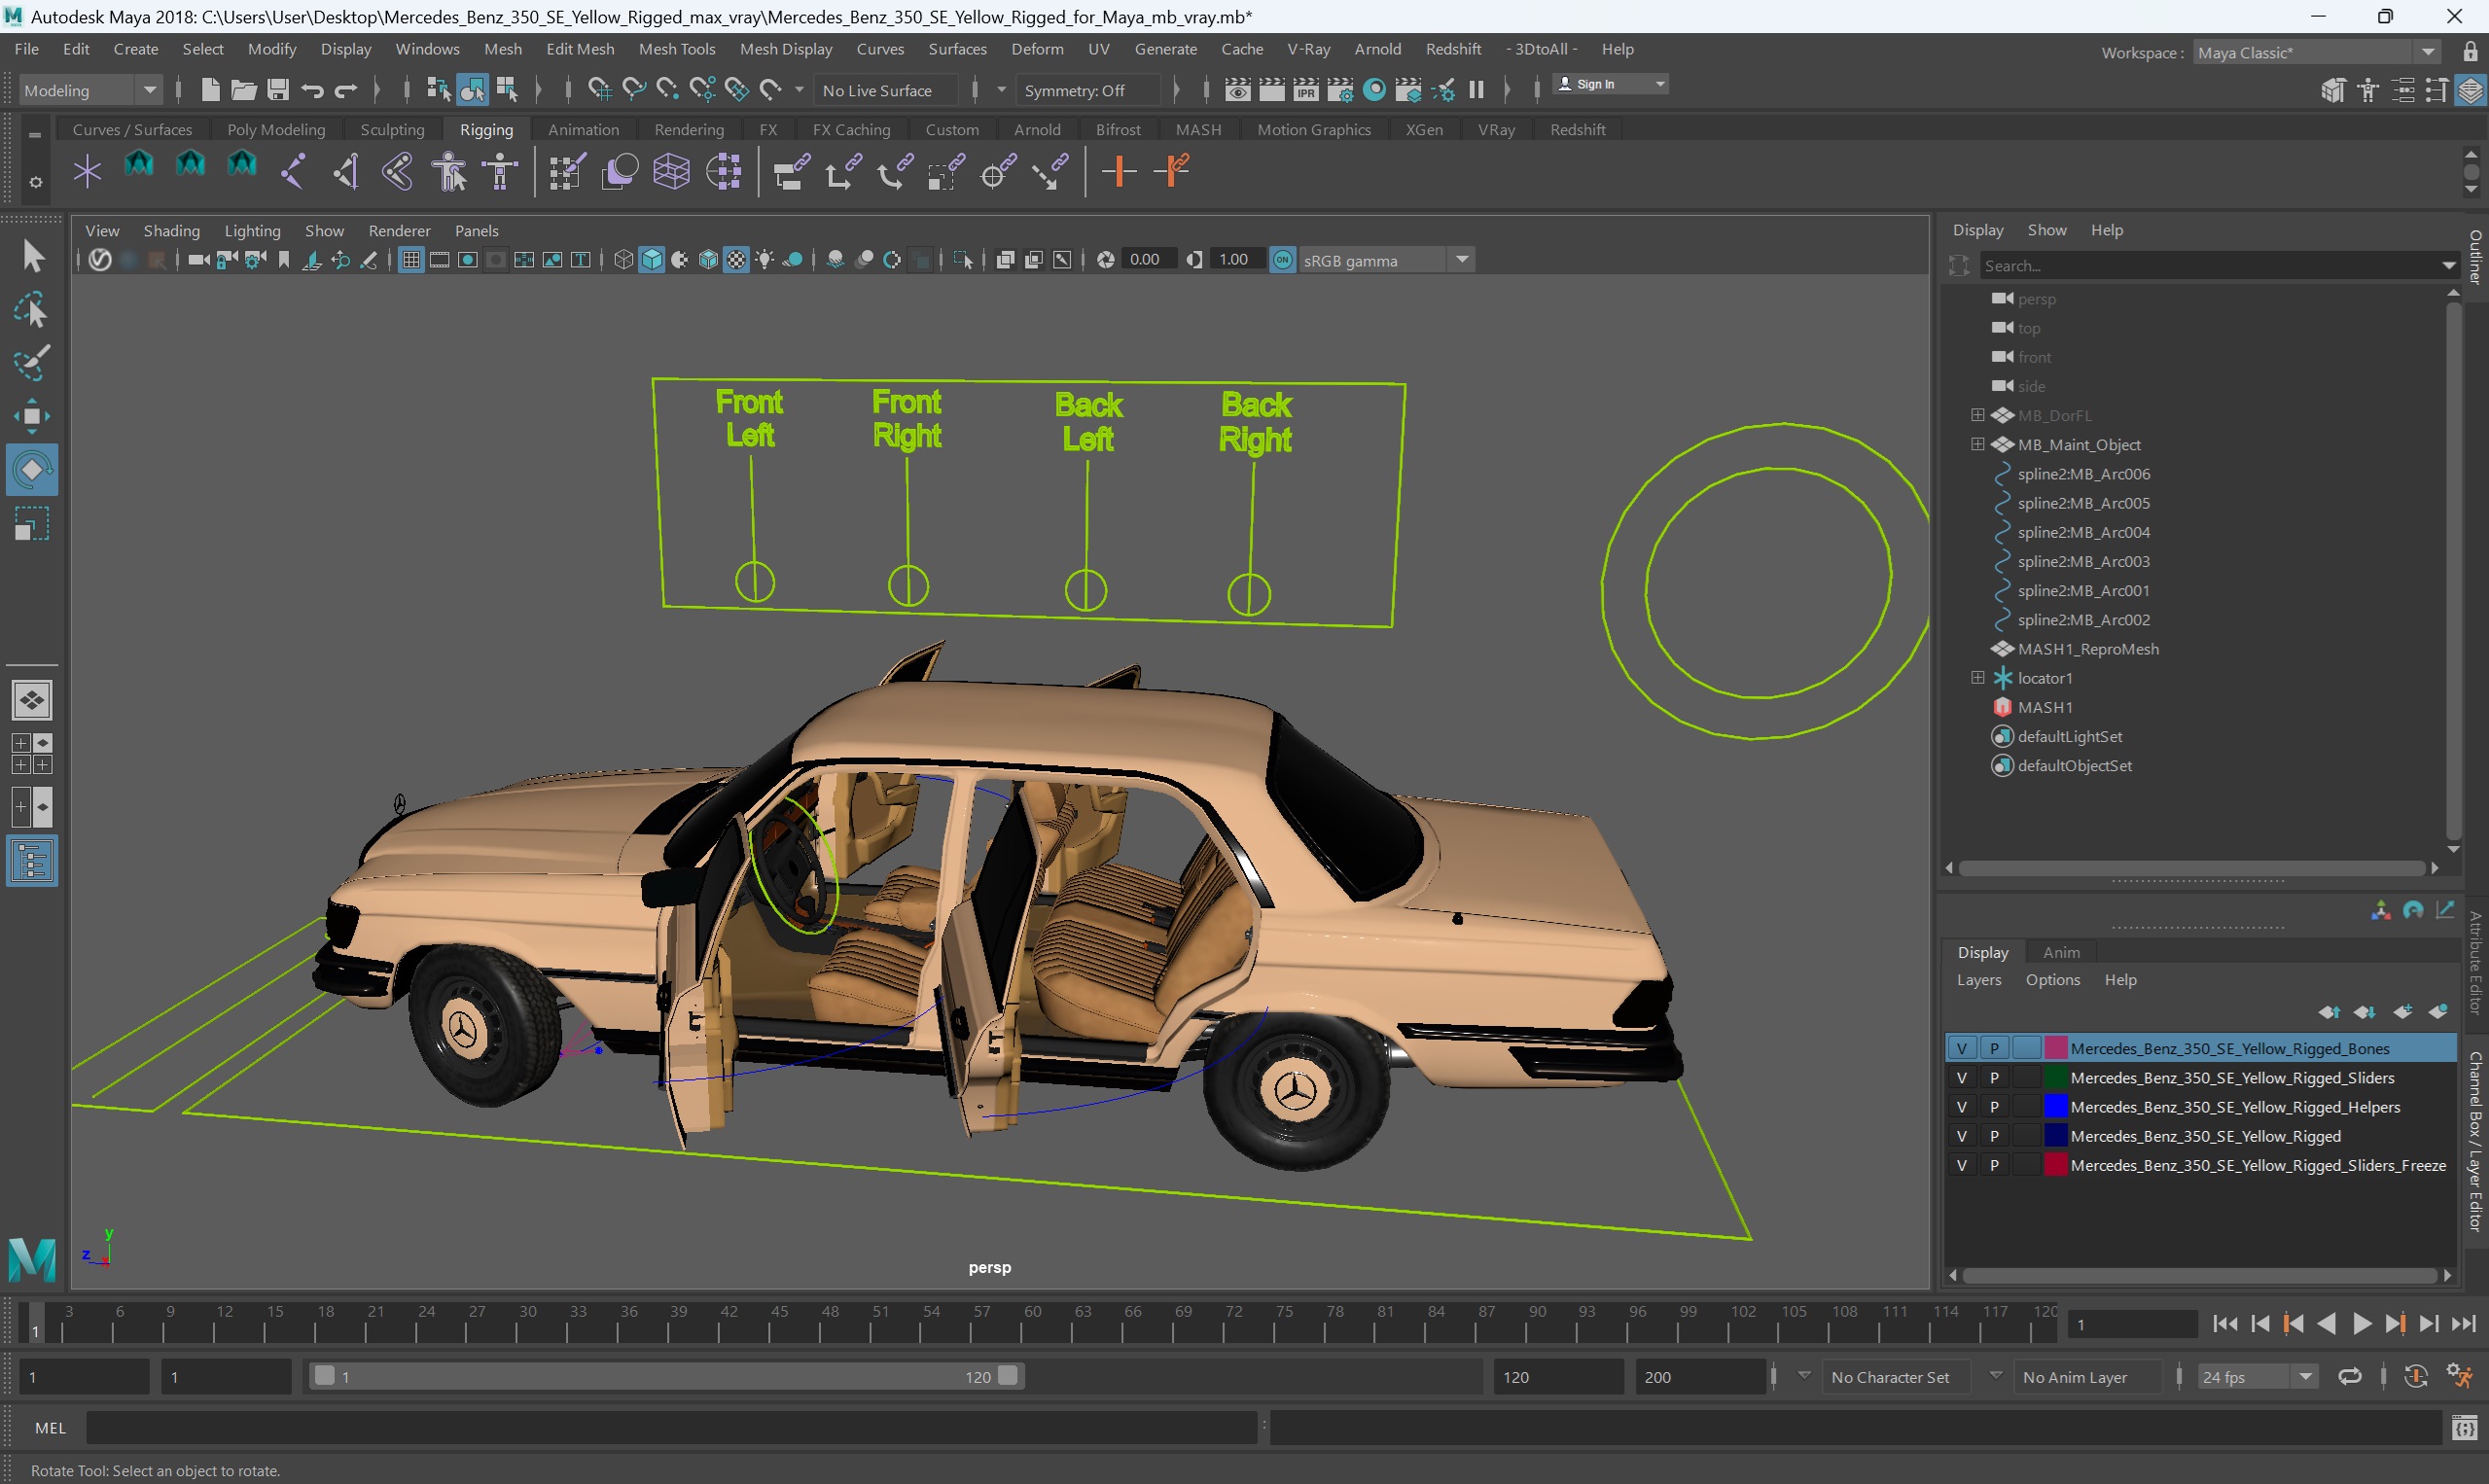The height and width of the screenshot is (1484, 2489).
Task: Click the Rigged_Bones layer color swatch
Action: (x=2054, y=1048)
